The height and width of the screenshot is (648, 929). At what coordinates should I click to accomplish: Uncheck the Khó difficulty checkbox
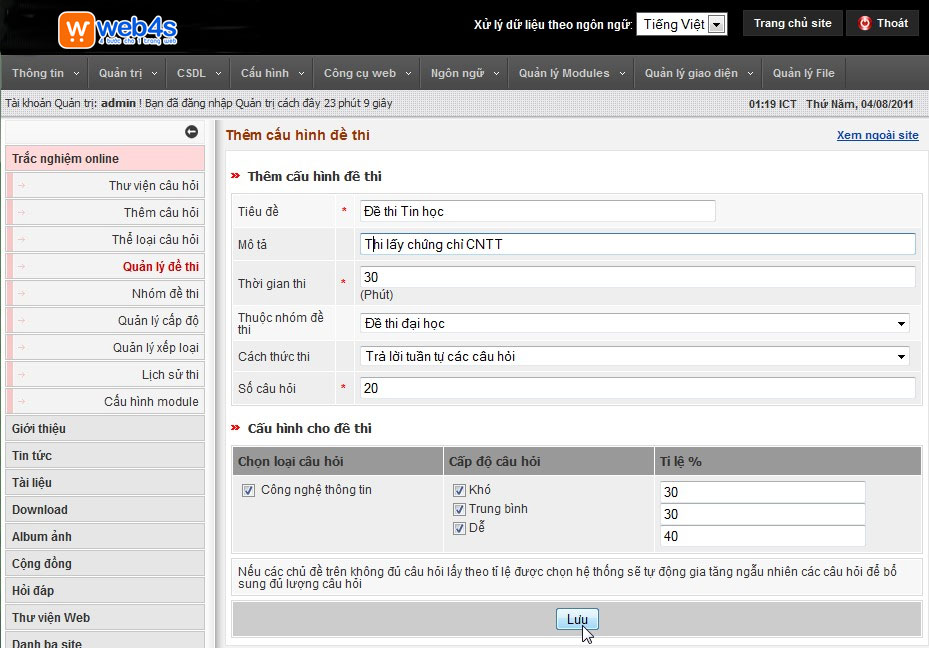tap(460, 490)
